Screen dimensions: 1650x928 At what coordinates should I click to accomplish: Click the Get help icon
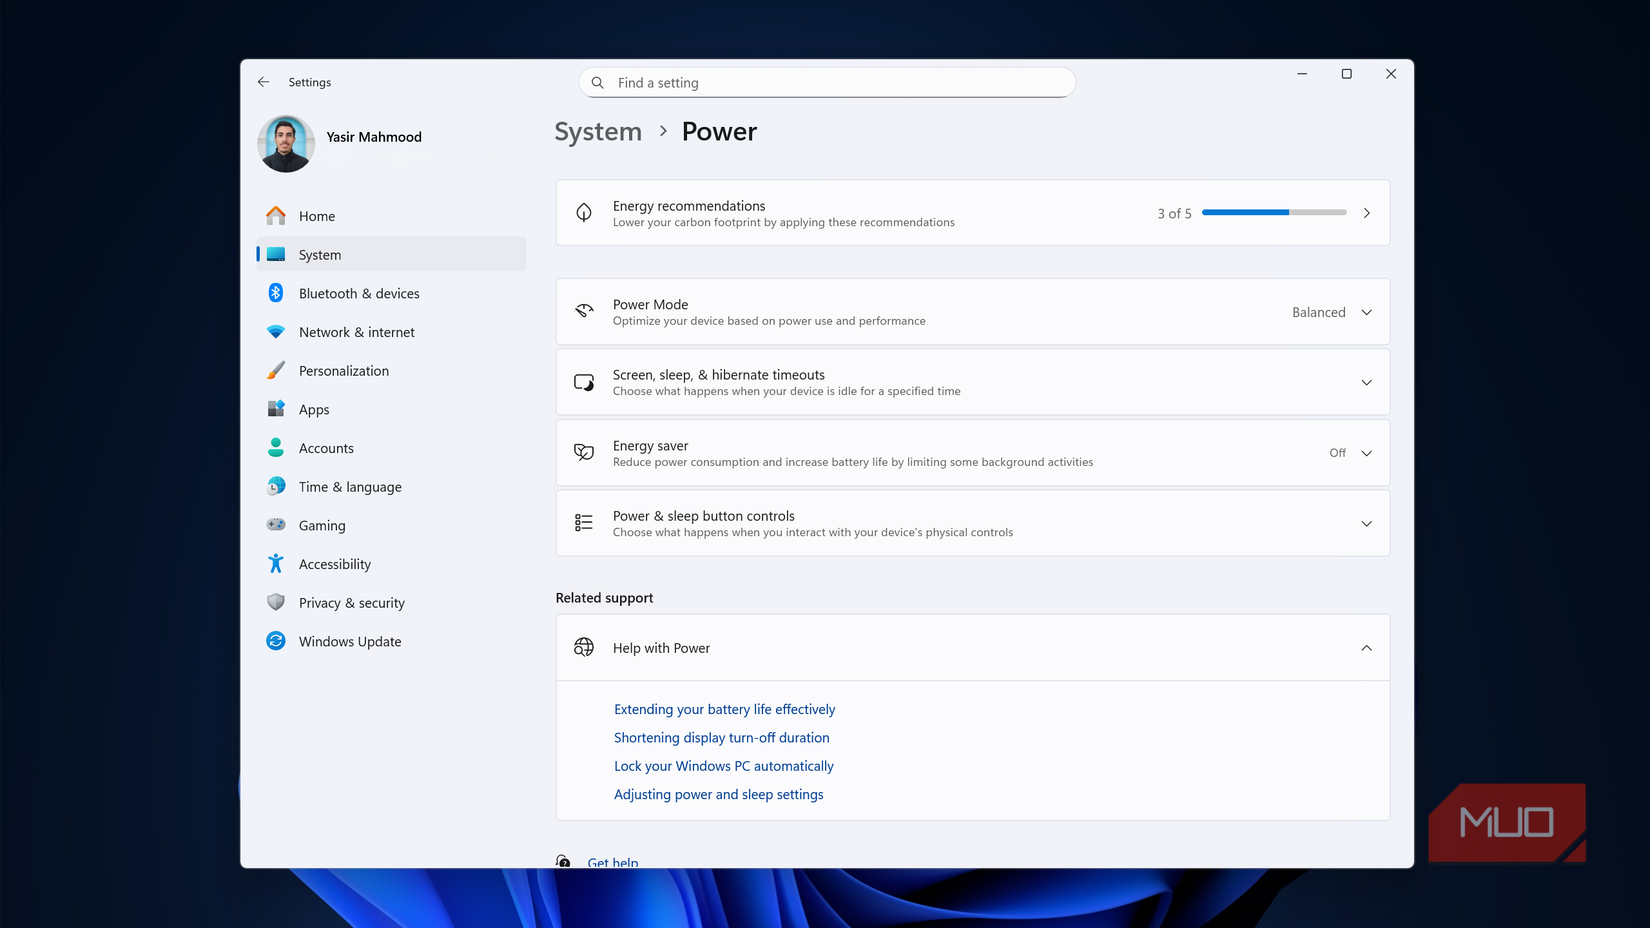564,861
